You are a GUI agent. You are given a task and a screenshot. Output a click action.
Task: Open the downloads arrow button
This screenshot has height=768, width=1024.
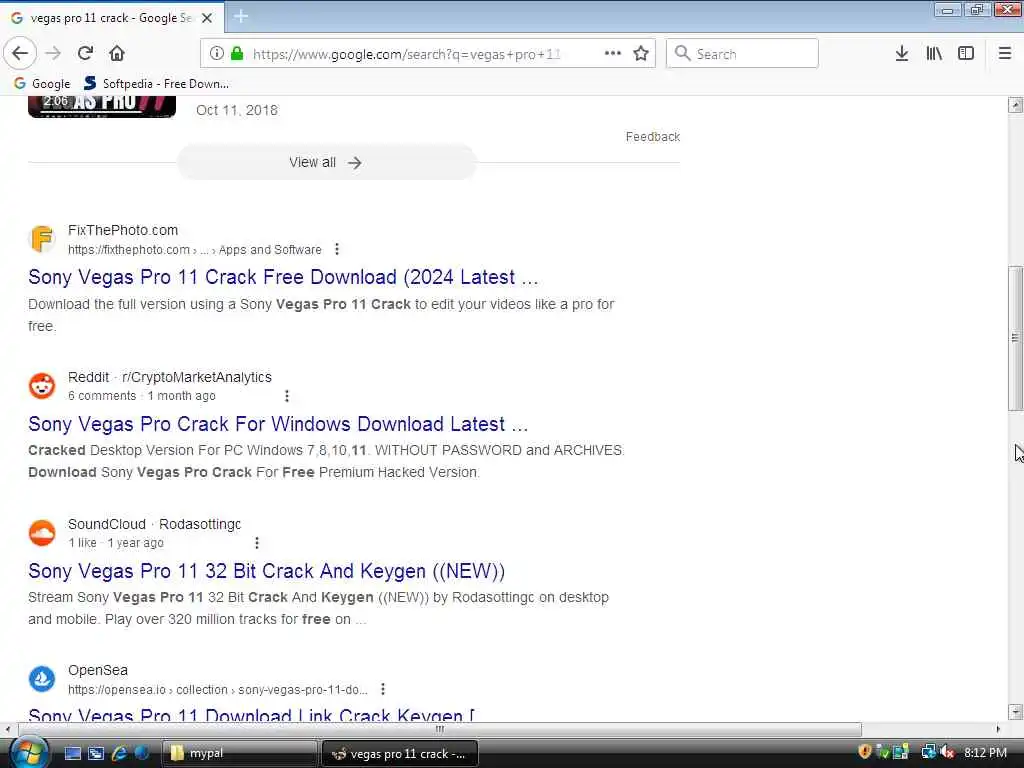coord(902,54)
